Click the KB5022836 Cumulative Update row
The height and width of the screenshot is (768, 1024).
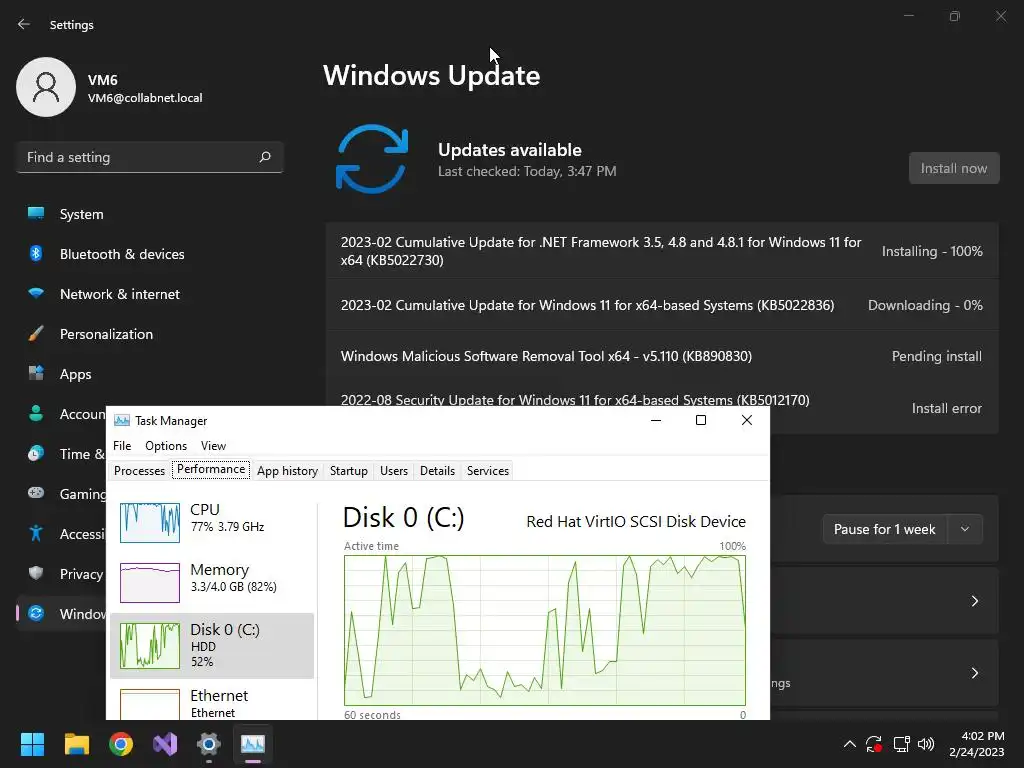662,306
